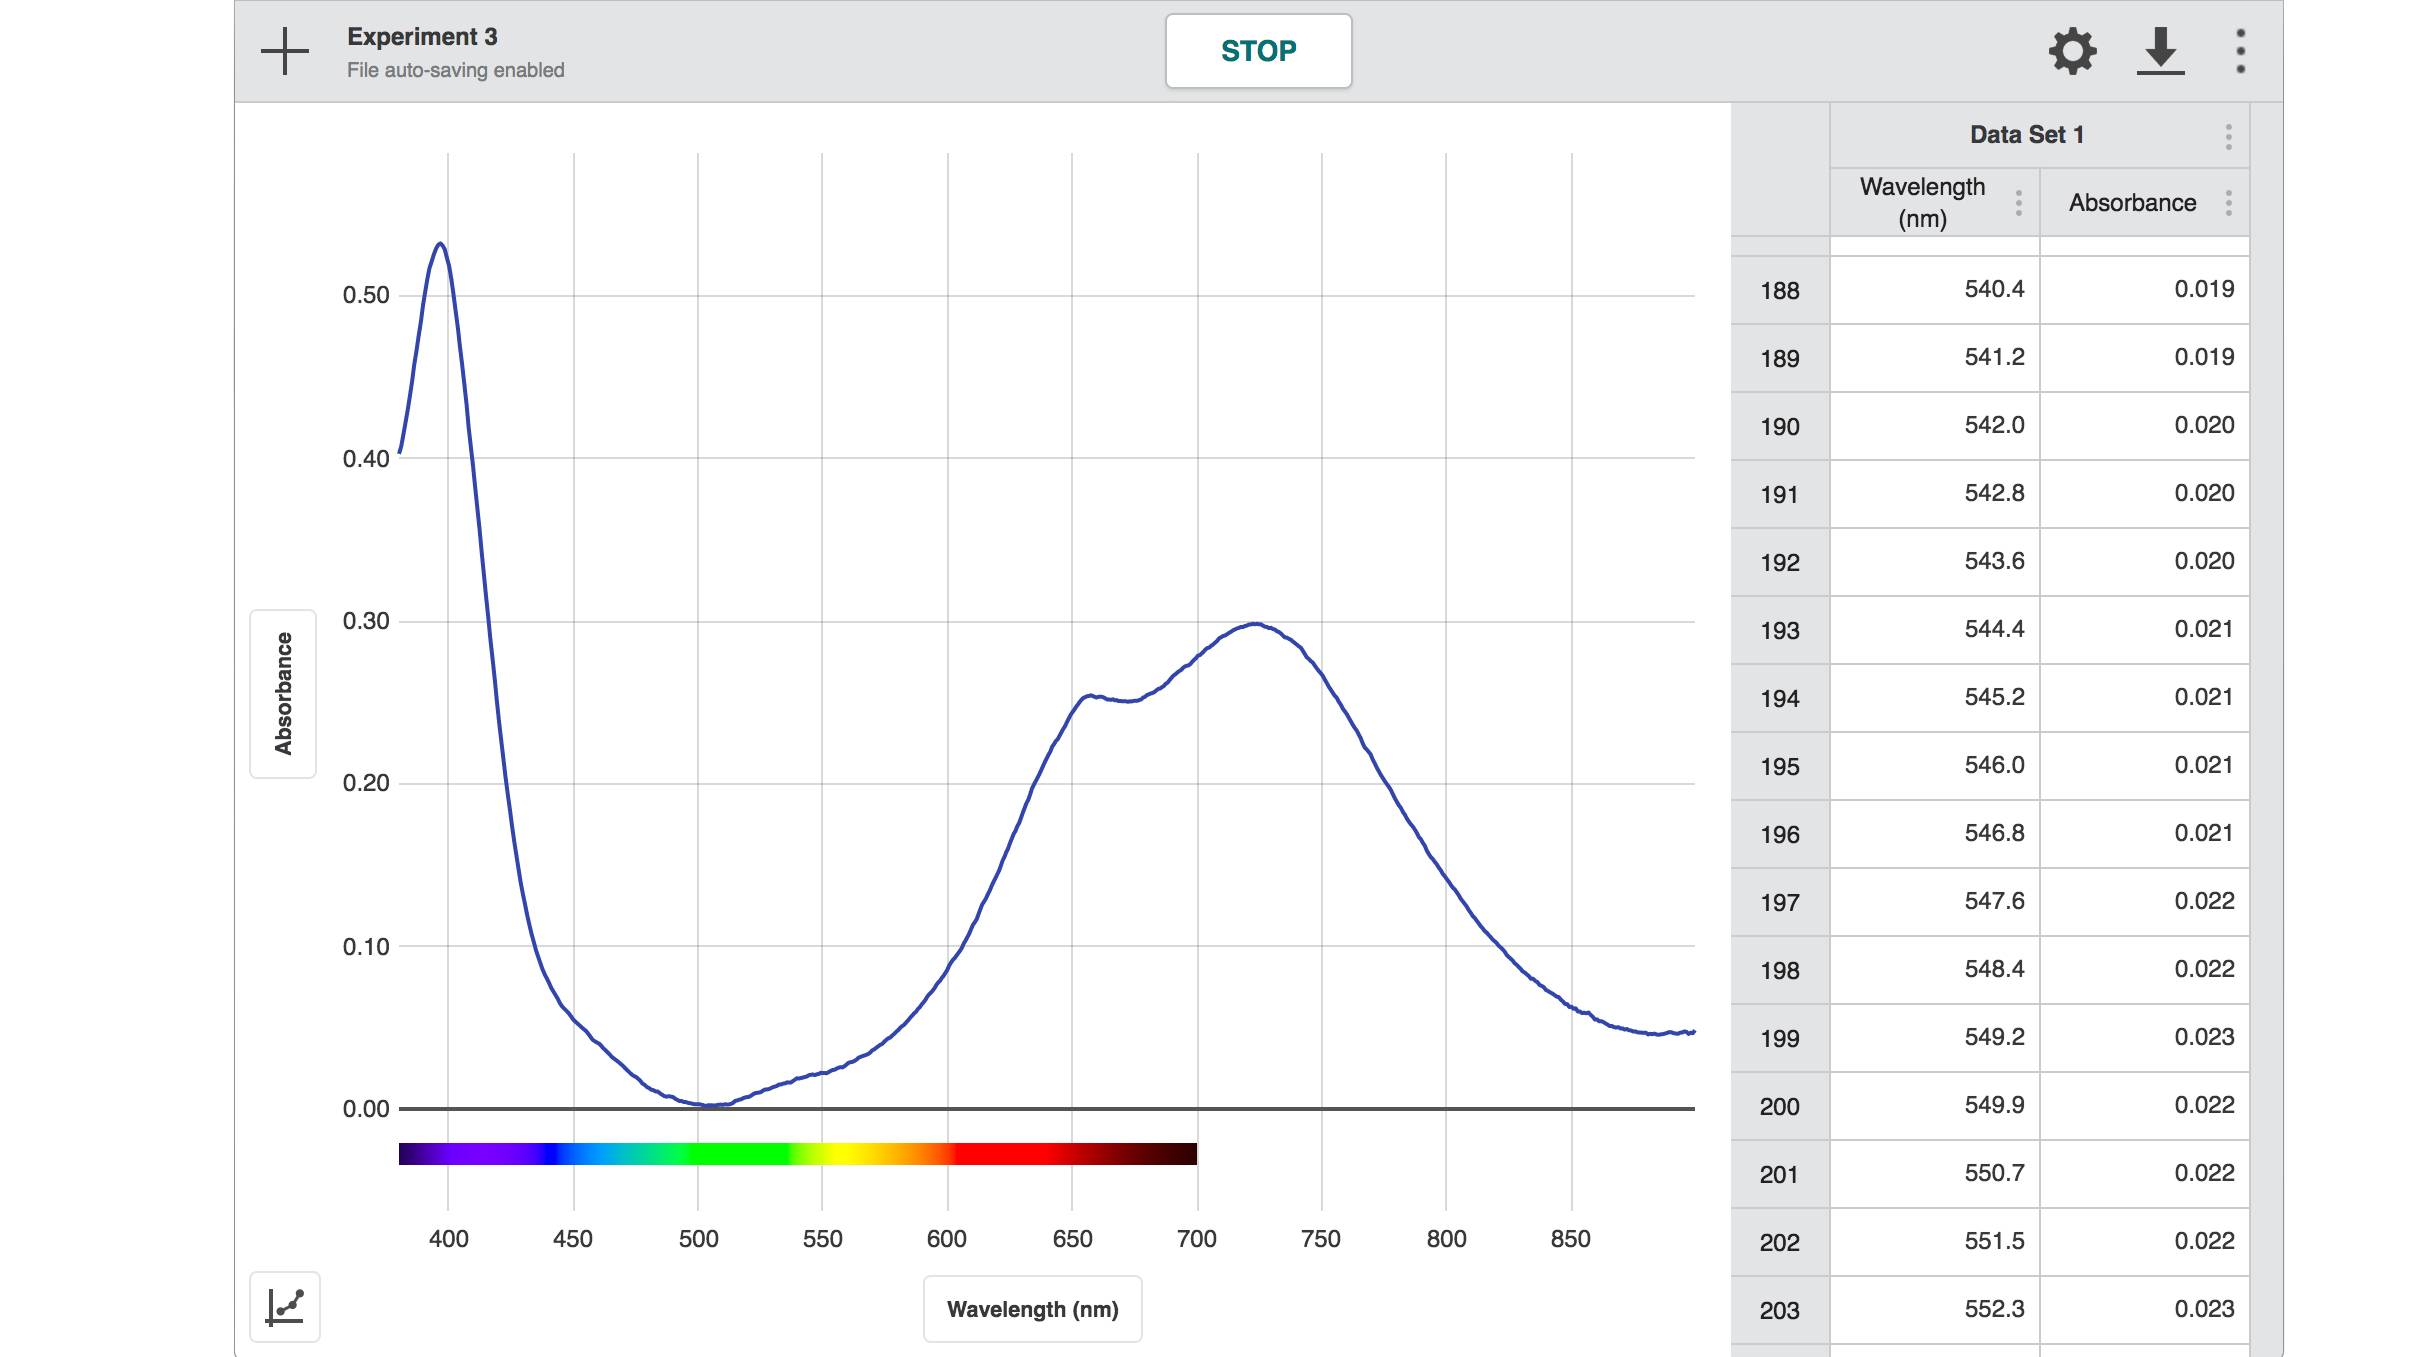Open Absorbance column options menu

(x=2229, y=203)
